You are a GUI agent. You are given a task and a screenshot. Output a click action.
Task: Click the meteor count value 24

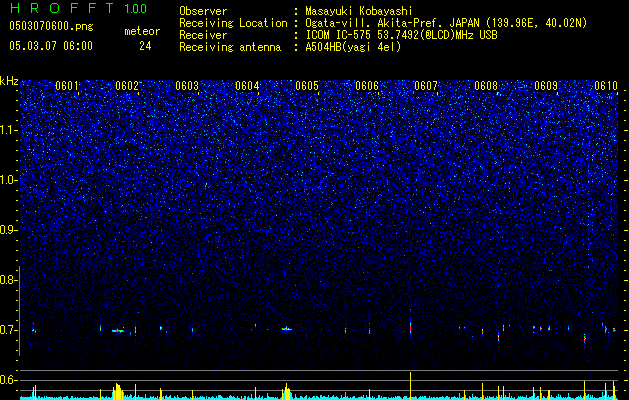coord(145,46)
